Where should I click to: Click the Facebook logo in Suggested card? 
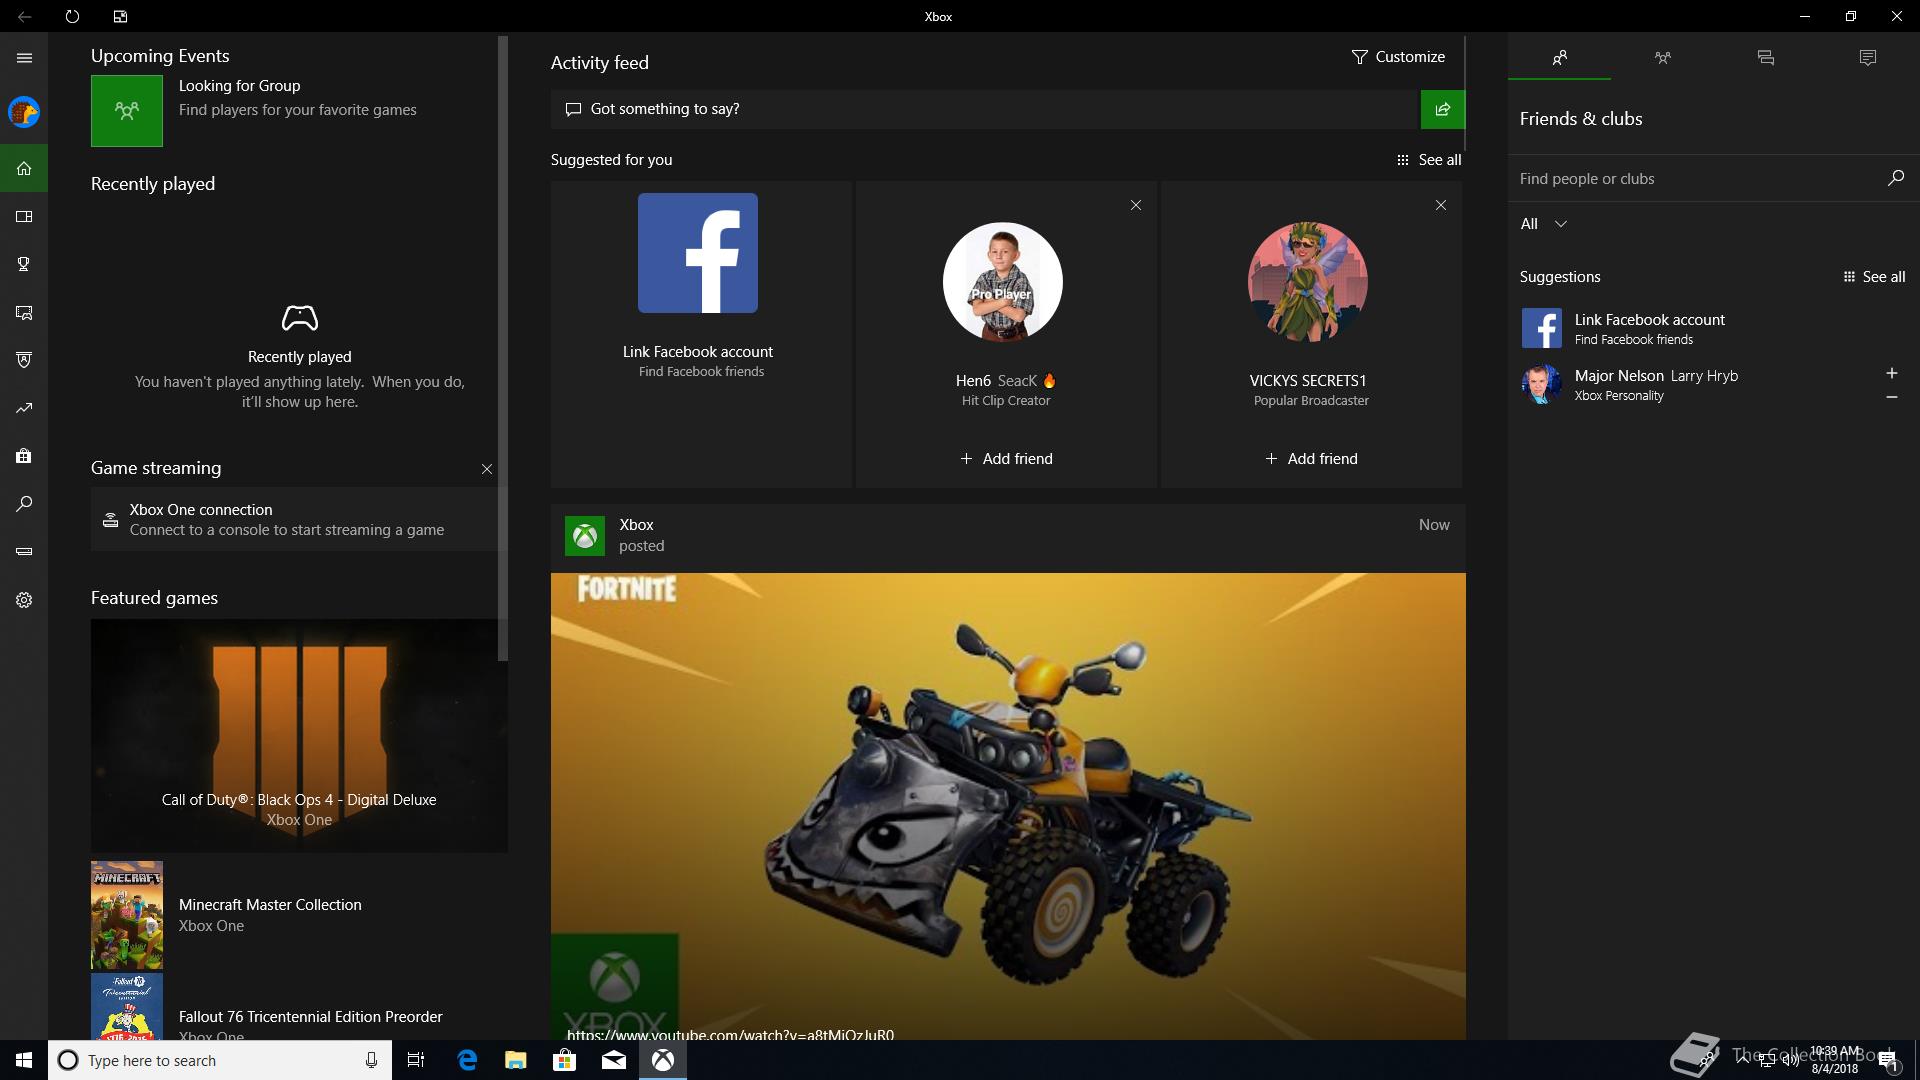(x=698, y=253)
